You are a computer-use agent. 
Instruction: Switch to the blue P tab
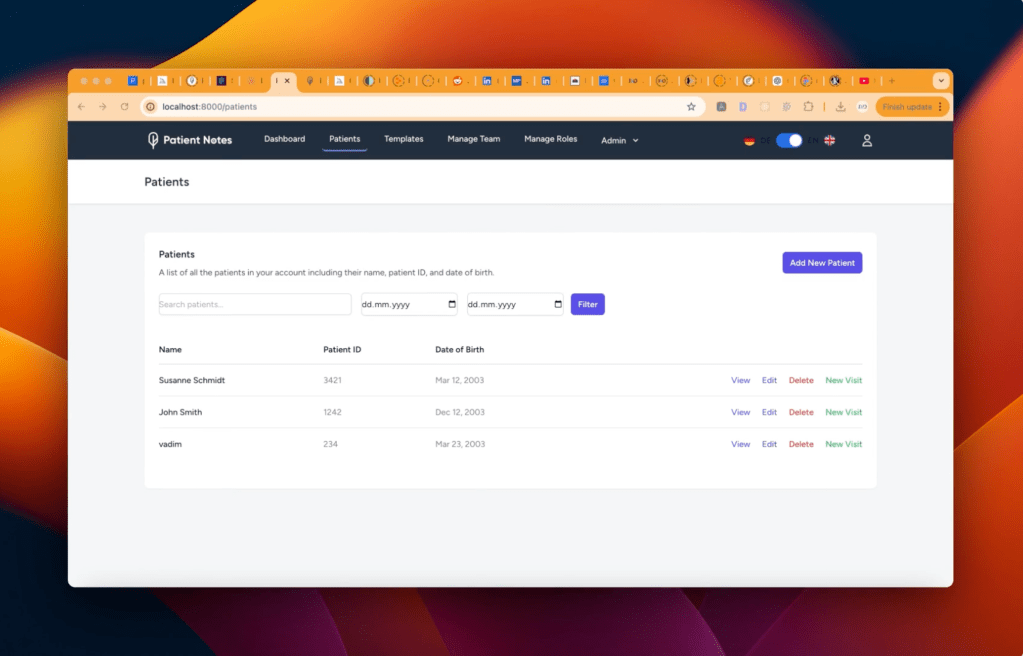(132, 81)
